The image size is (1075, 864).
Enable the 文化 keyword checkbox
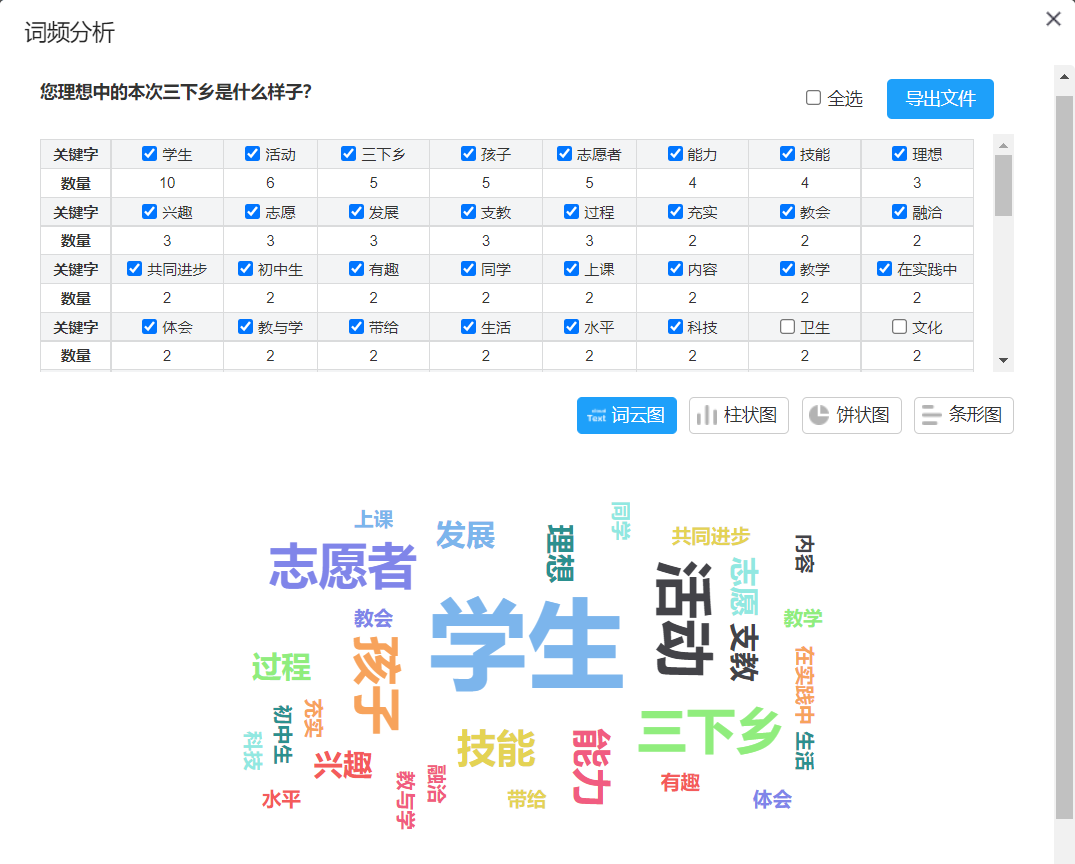[x=899, y=327]
